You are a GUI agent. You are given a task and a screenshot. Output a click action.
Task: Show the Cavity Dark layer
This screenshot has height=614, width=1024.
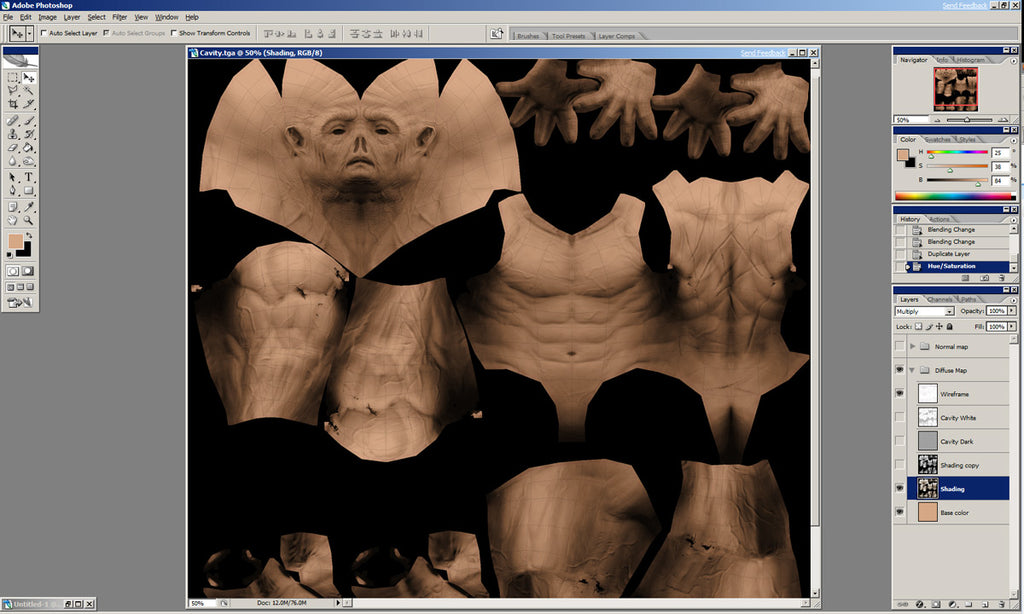tap(898, 441)
